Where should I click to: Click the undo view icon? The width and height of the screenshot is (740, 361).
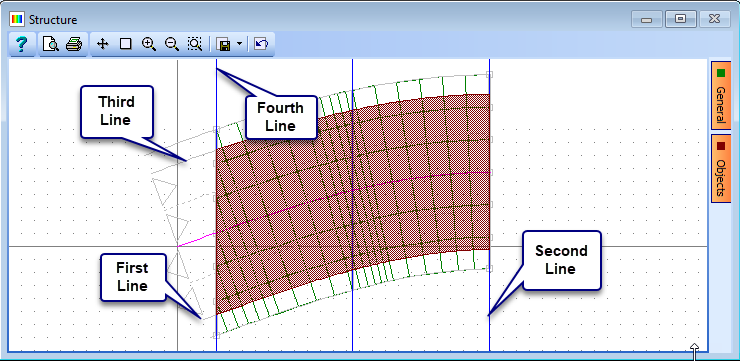point(261,44)
